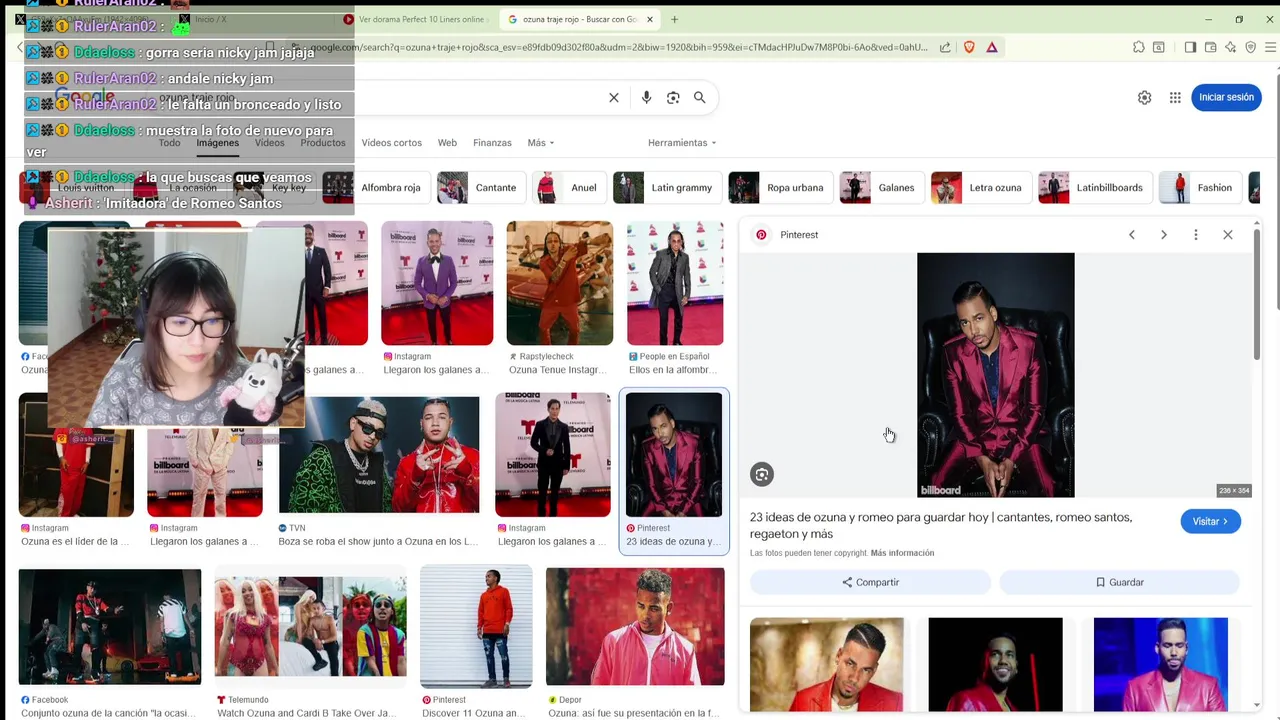
Task: Go to next image in preview panel
Action: click(1164, 235)
